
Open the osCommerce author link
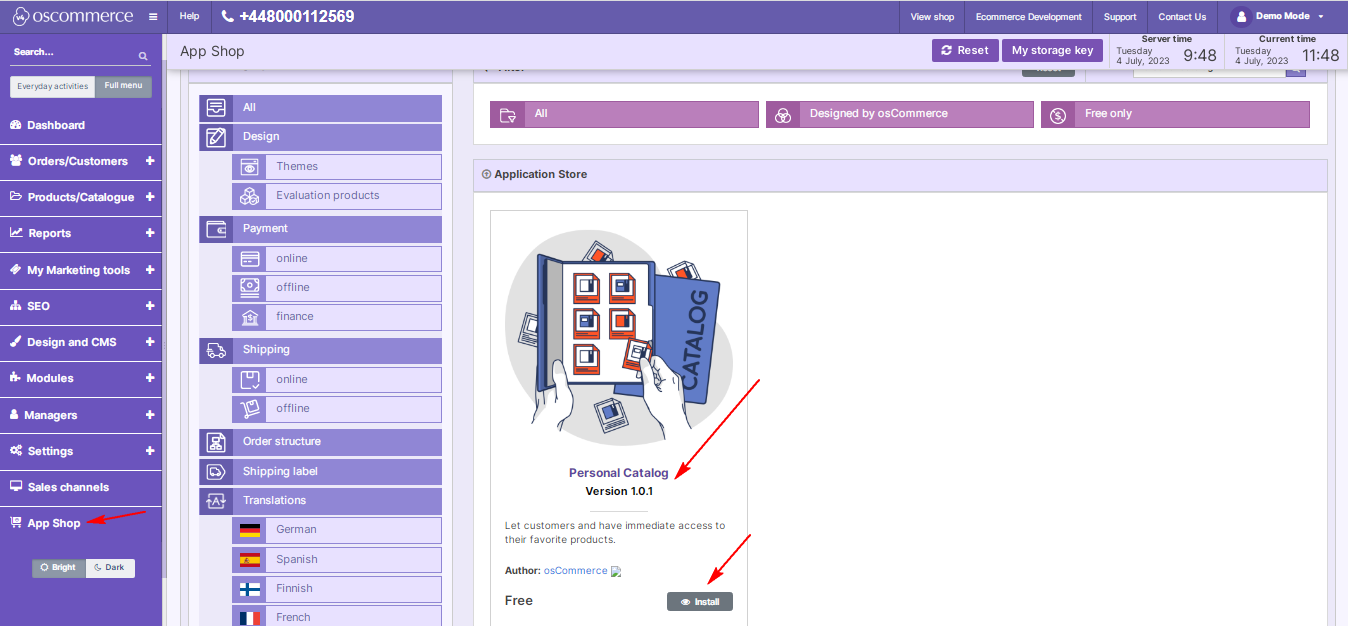tap(575, 571)
